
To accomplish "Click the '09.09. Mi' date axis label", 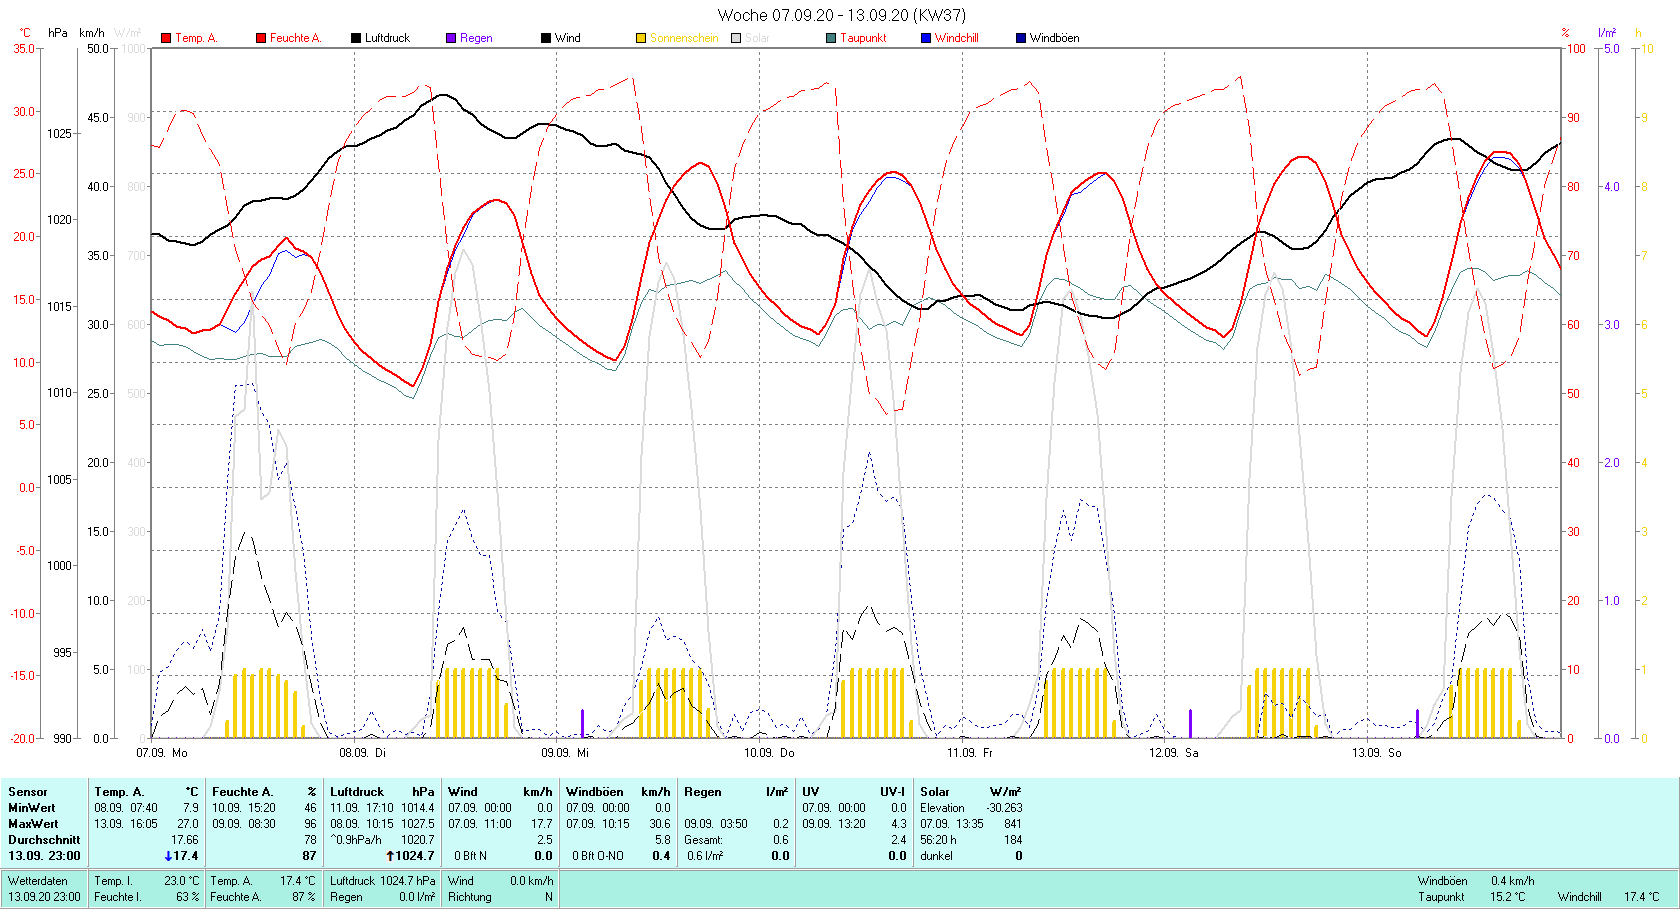I will pos(565,752).
